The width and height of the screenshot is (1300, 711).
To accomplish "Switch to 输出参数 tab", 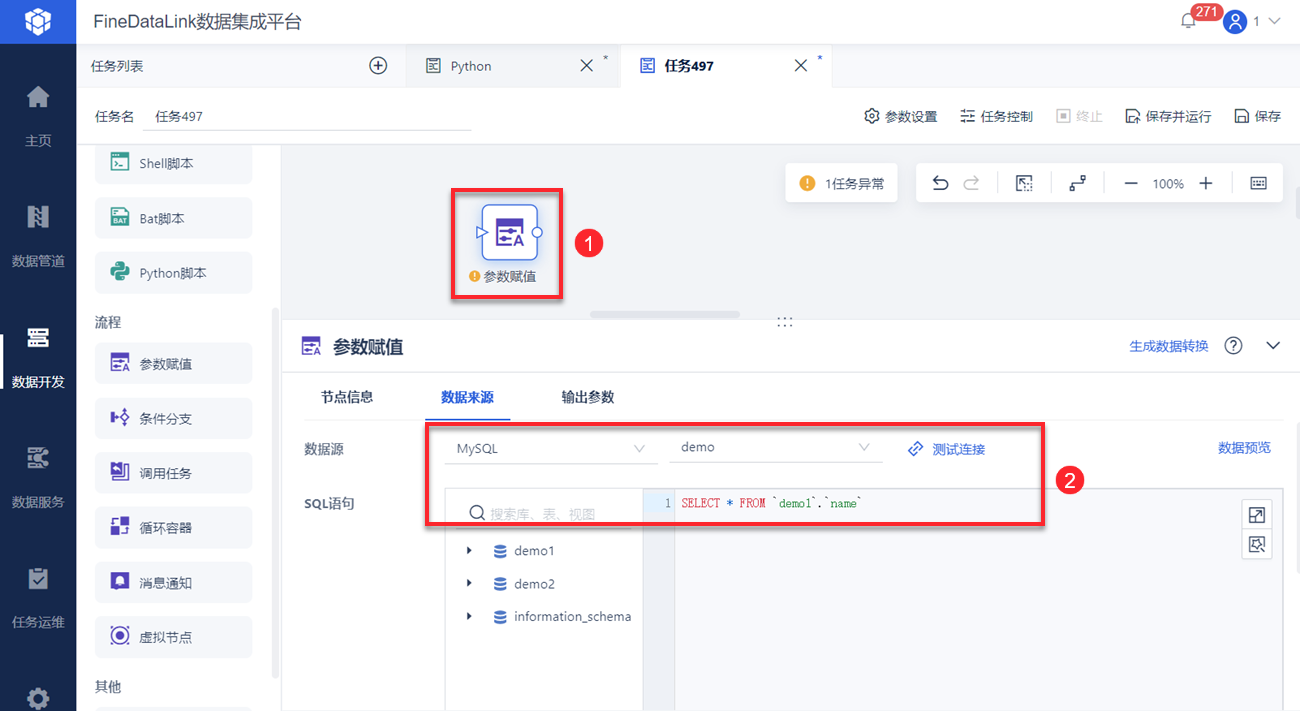I will pyautogui.click(x=588, y=397).
